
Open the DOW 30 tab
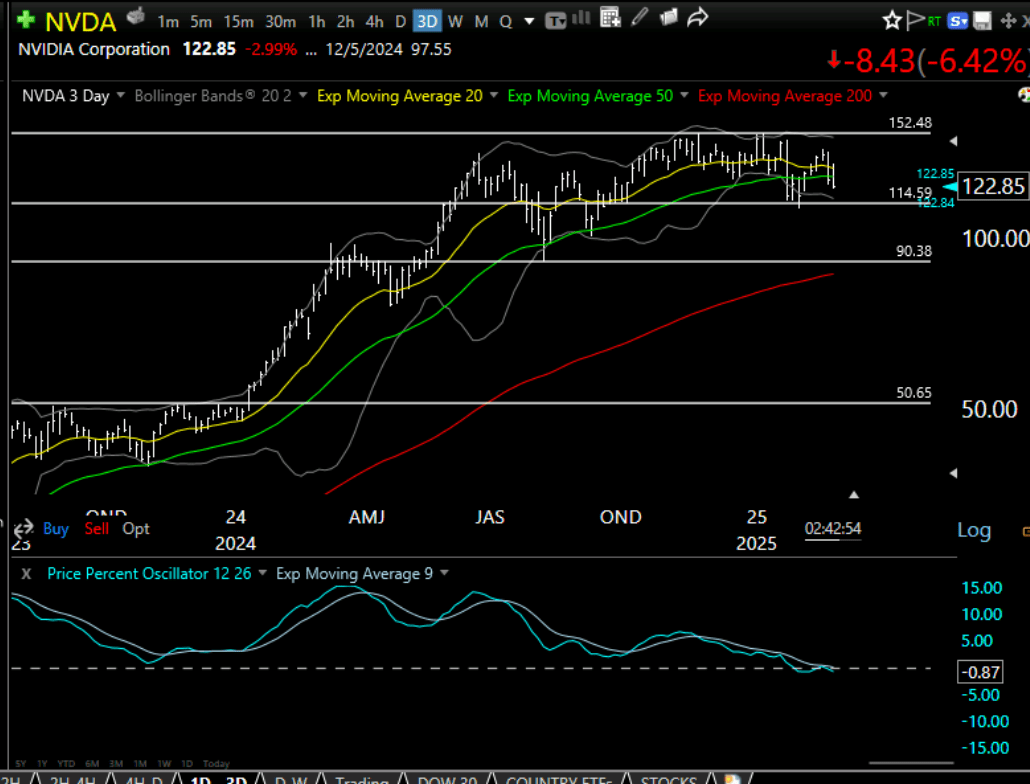(x=446, y=779)
